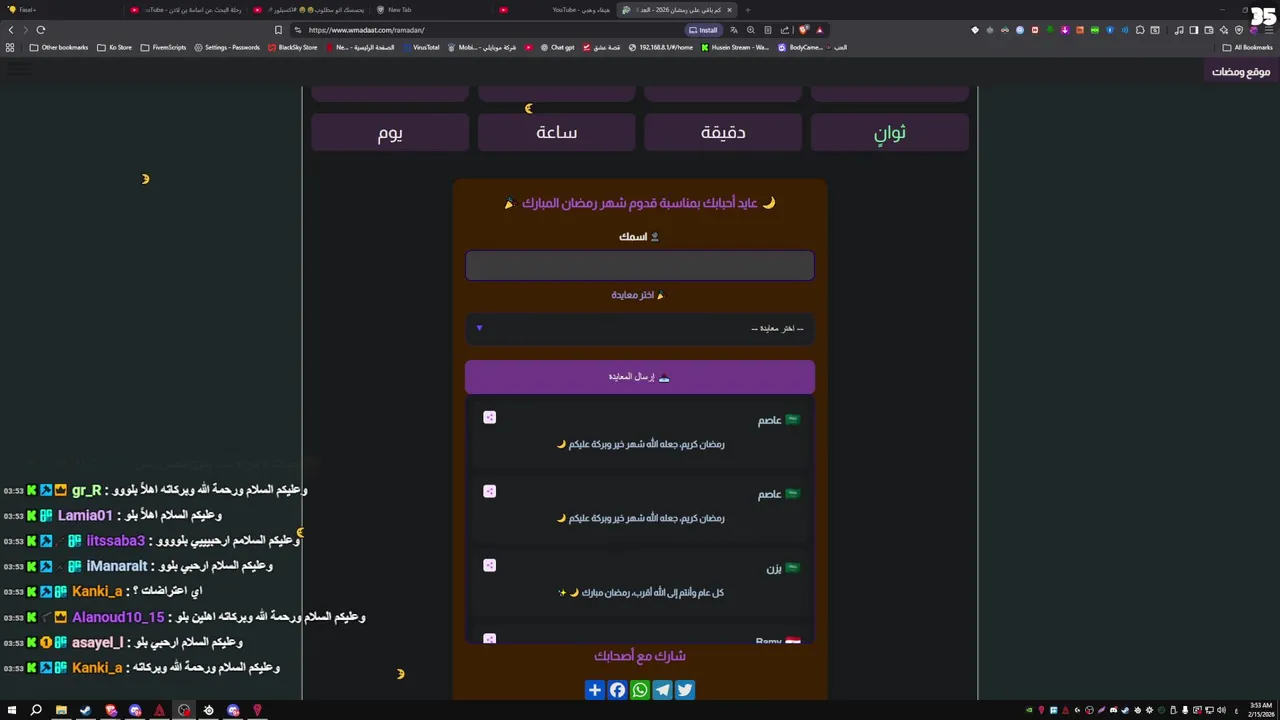Click the purple إرسال المعايدة send button
Screen dimensions: 1280x720
640,377
